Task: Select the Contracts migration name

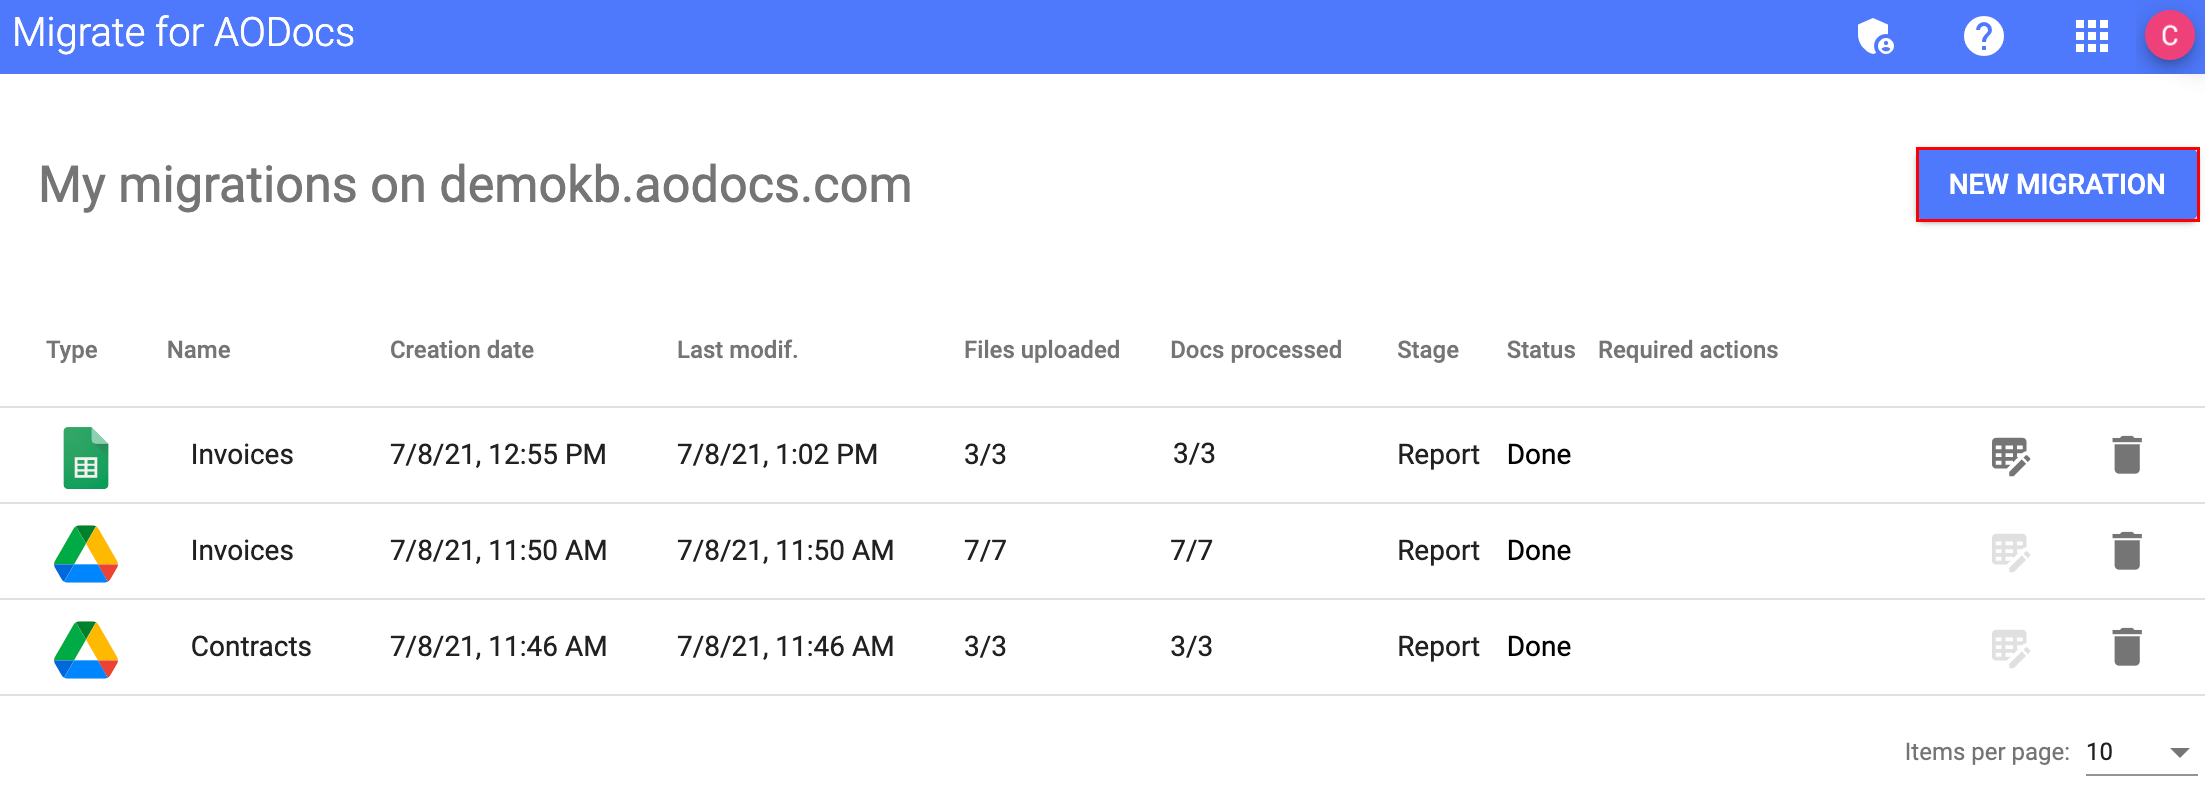Action: (251, 647)
